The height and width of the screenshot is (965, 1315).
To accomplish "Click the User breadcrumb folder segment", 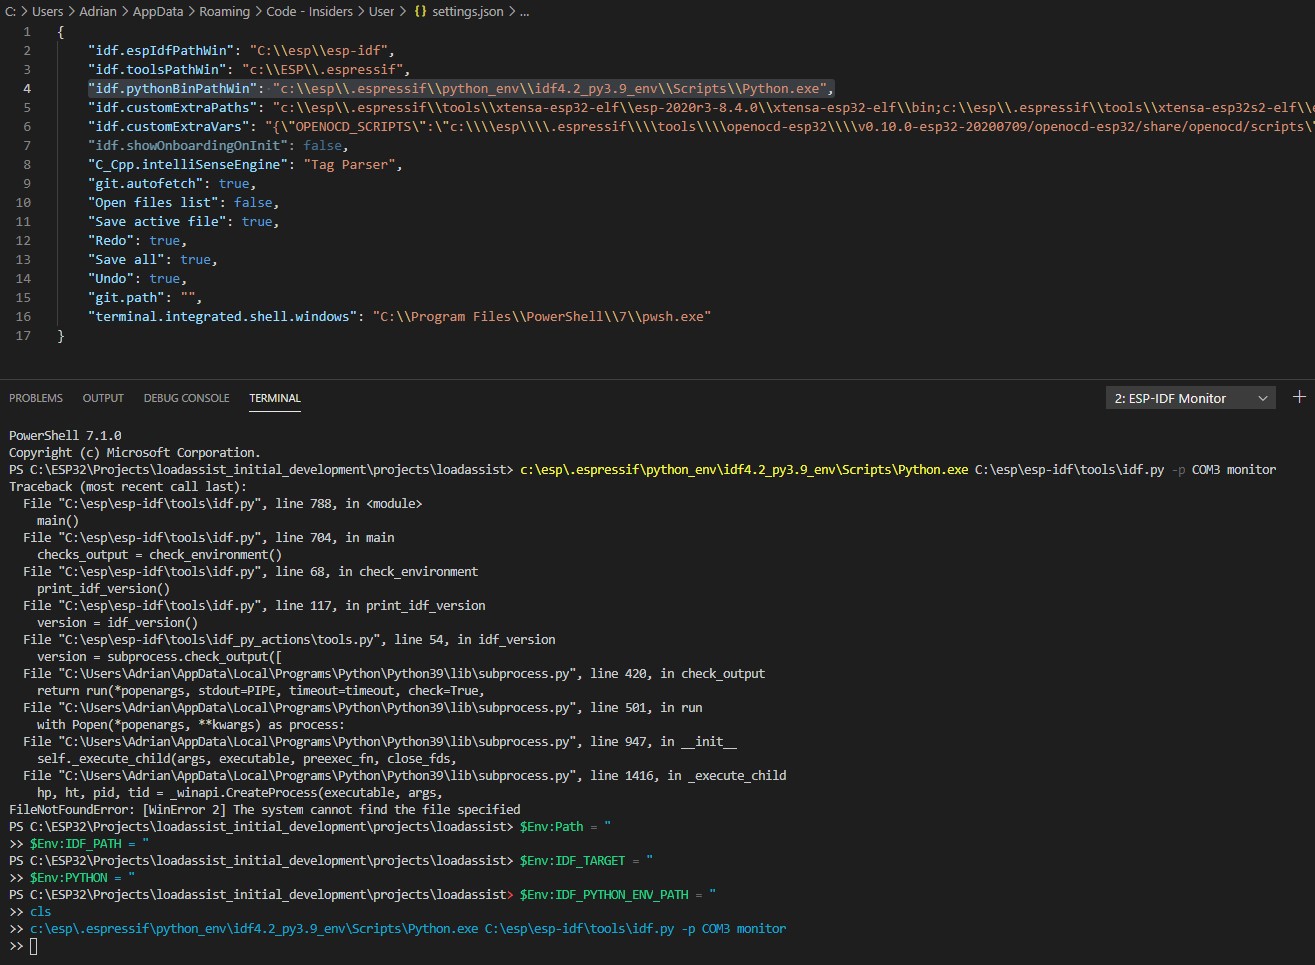I will tap(381, 11).
